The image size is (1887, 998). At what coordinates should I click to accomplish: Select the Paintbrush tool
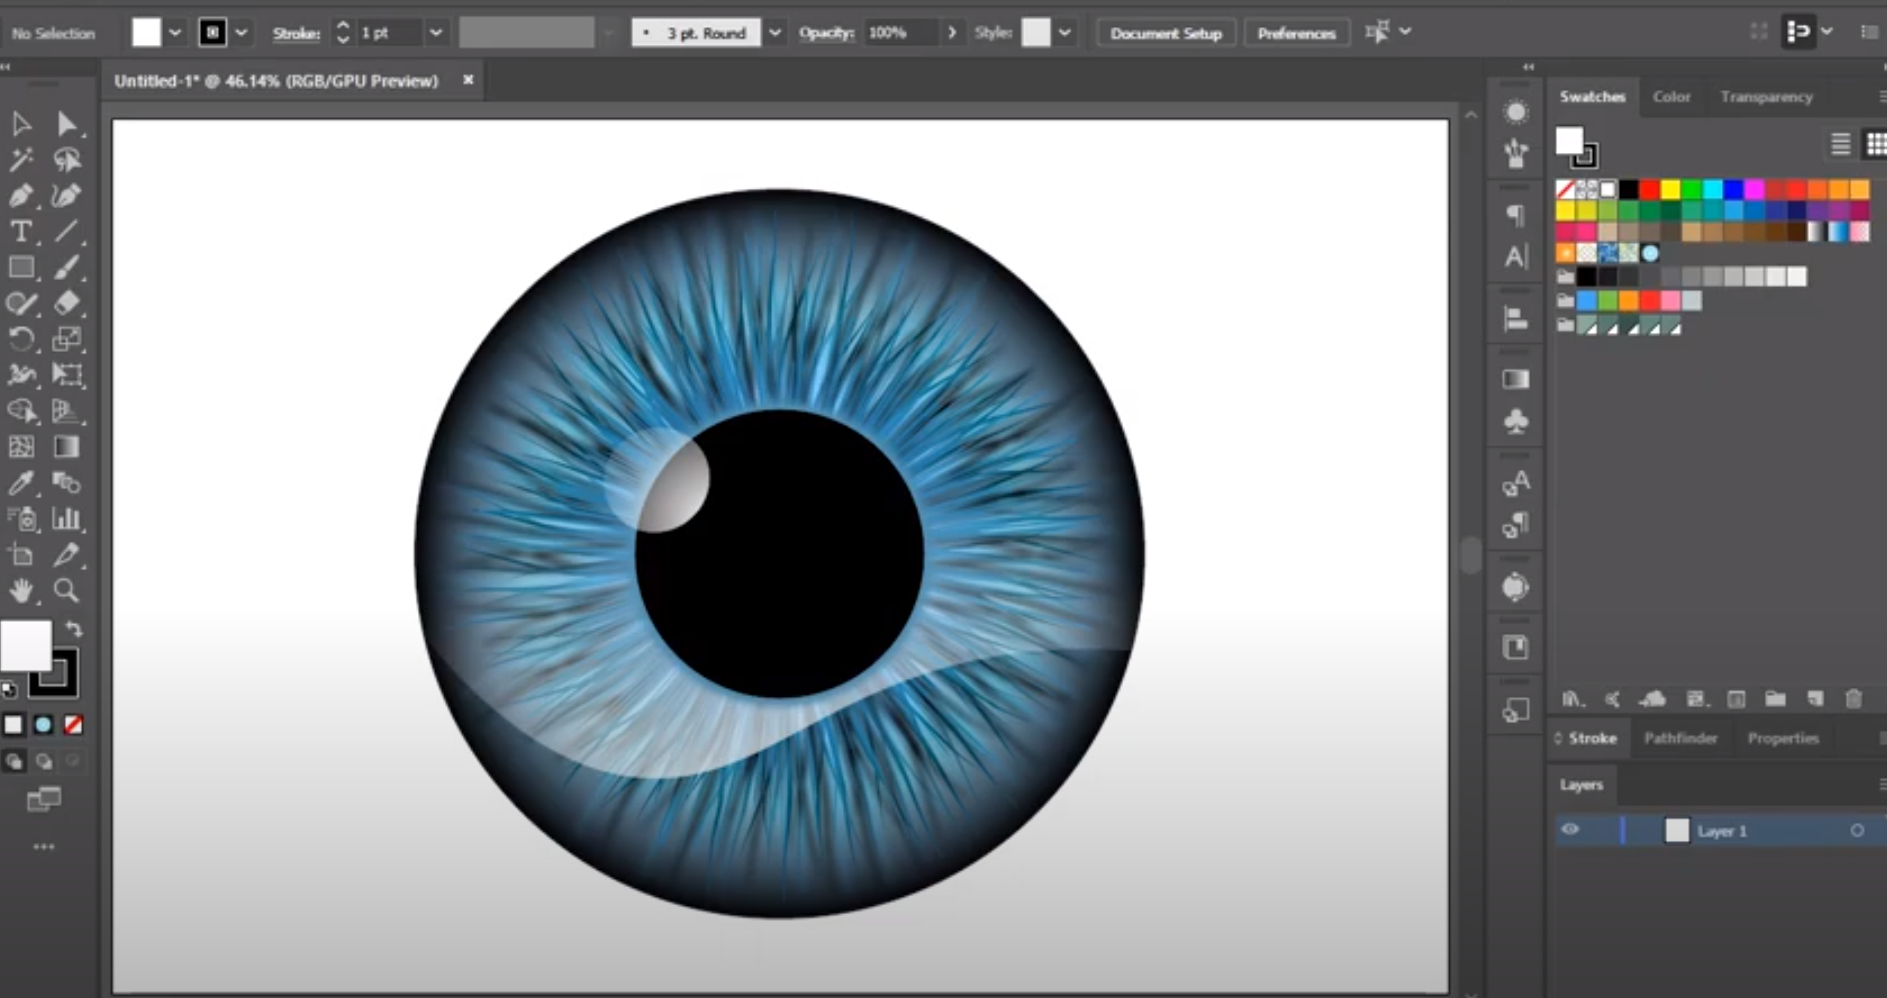click(66, 267)
